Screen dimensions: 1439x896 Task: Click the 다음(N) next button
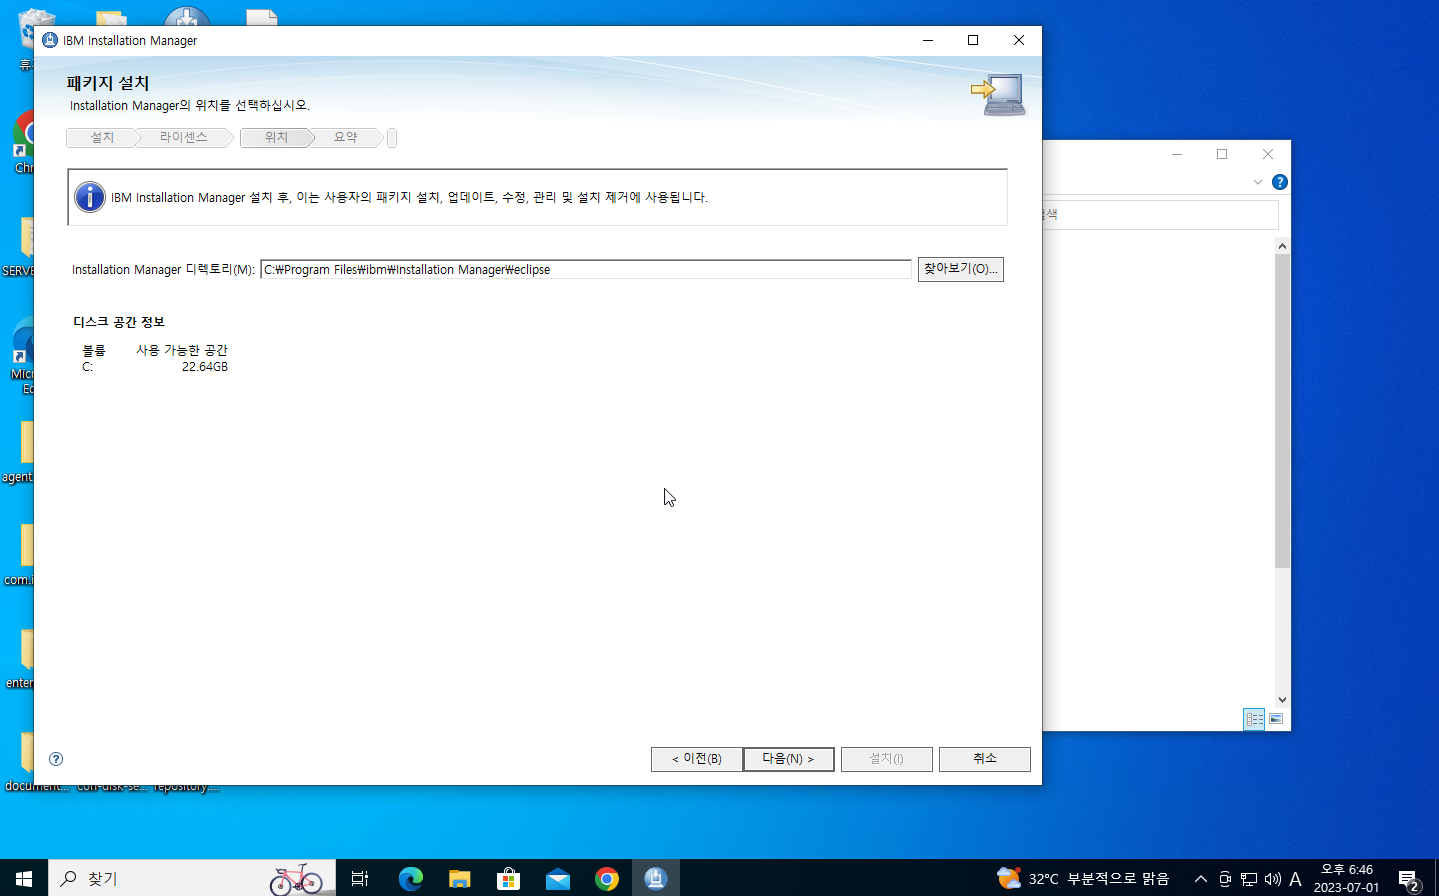tap(788, 759)
